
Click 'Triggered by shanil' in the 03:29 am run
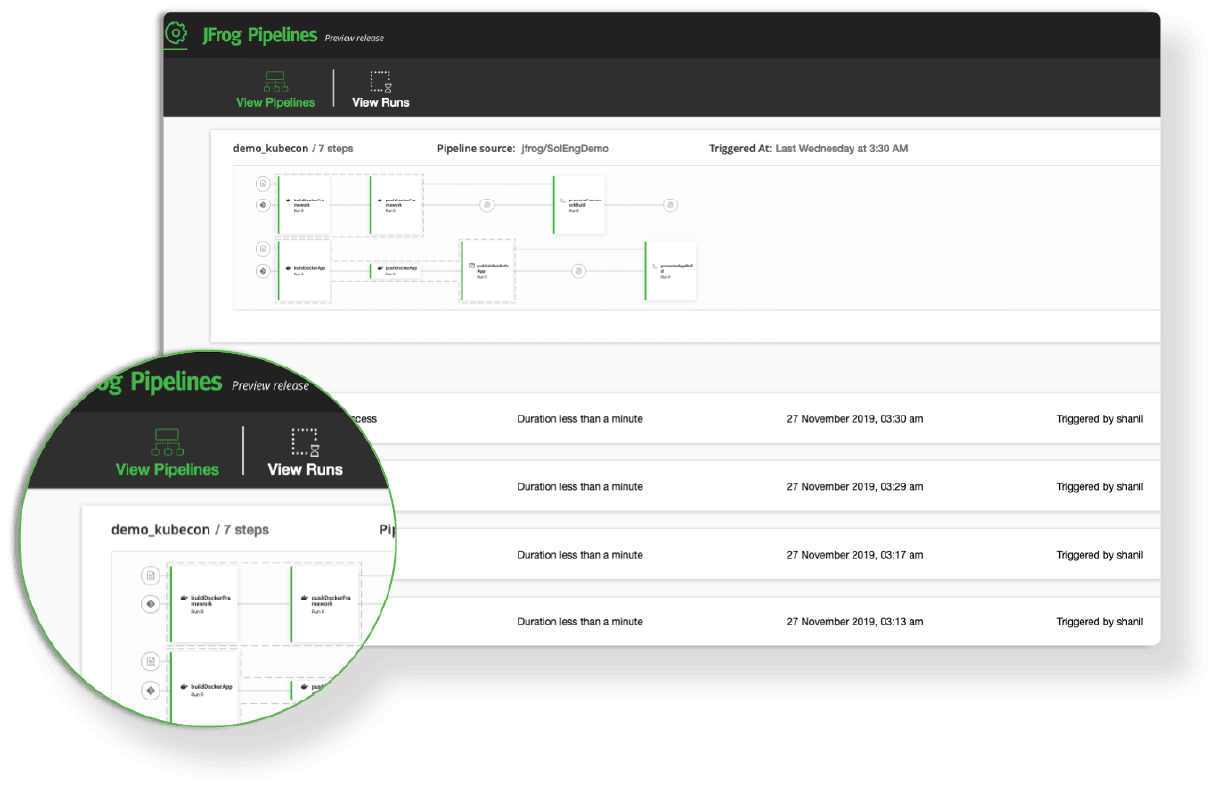1100,487
